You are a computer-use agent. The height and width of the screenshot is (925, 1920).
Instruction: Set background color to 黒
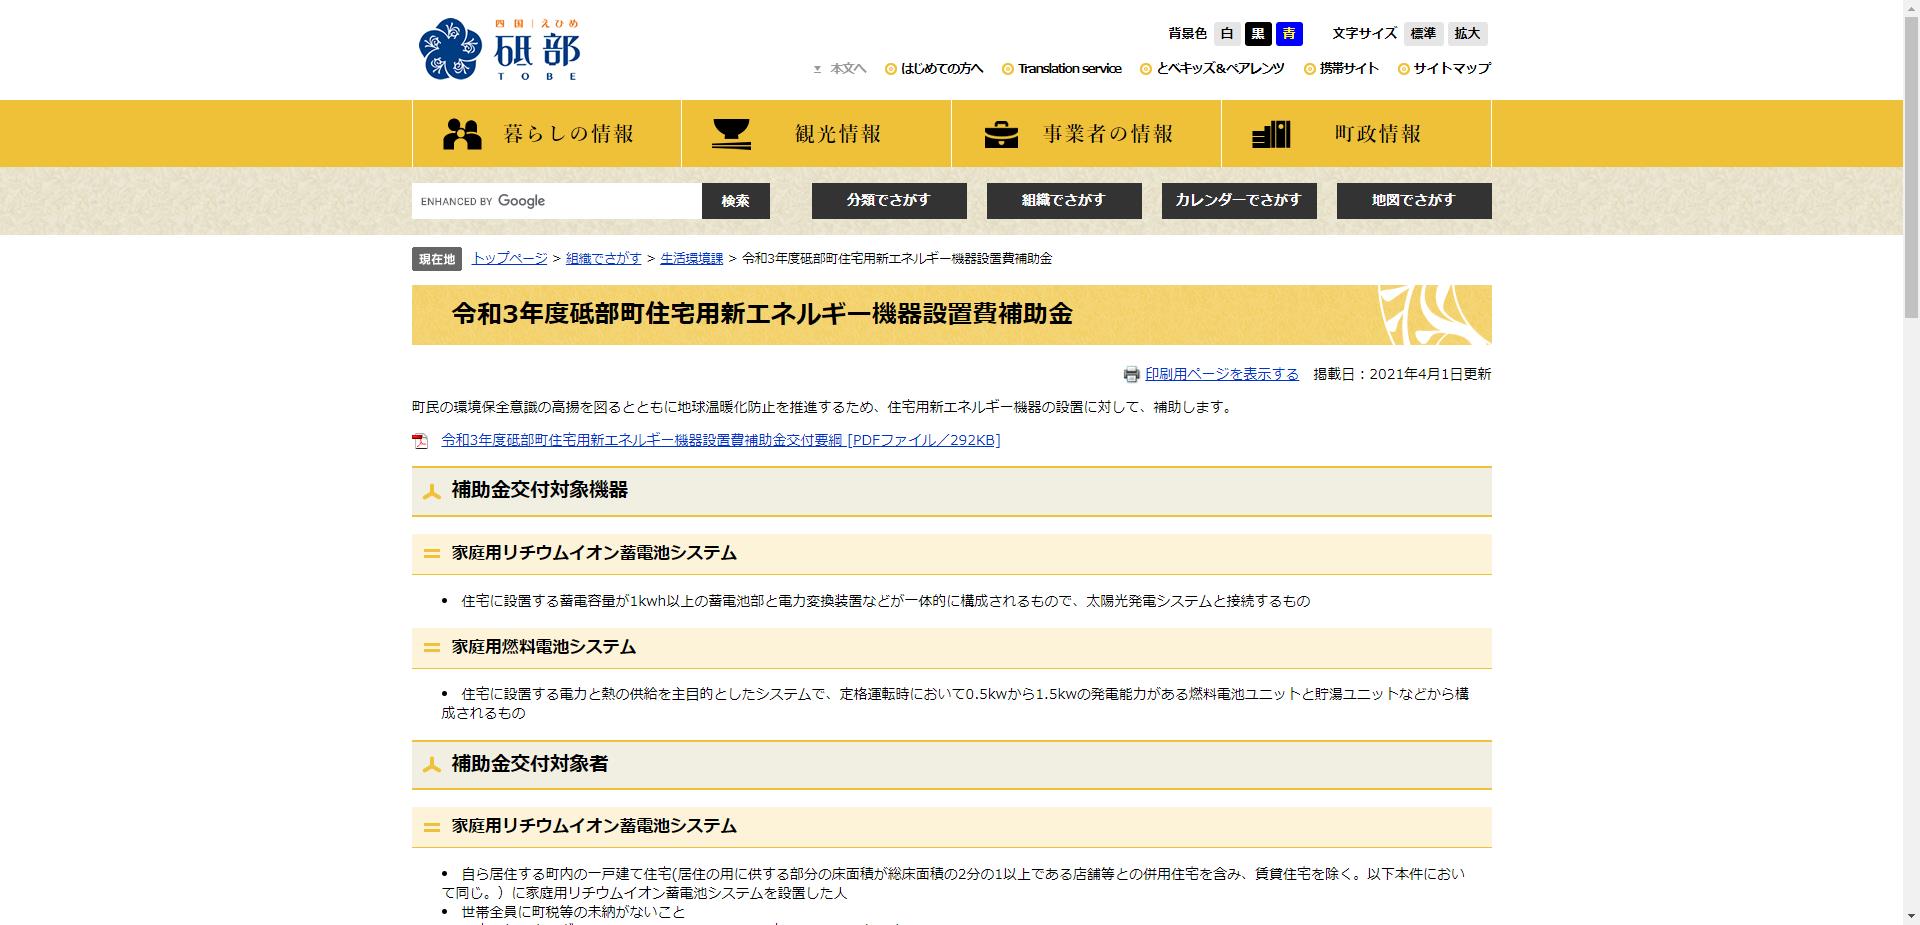1258,33
